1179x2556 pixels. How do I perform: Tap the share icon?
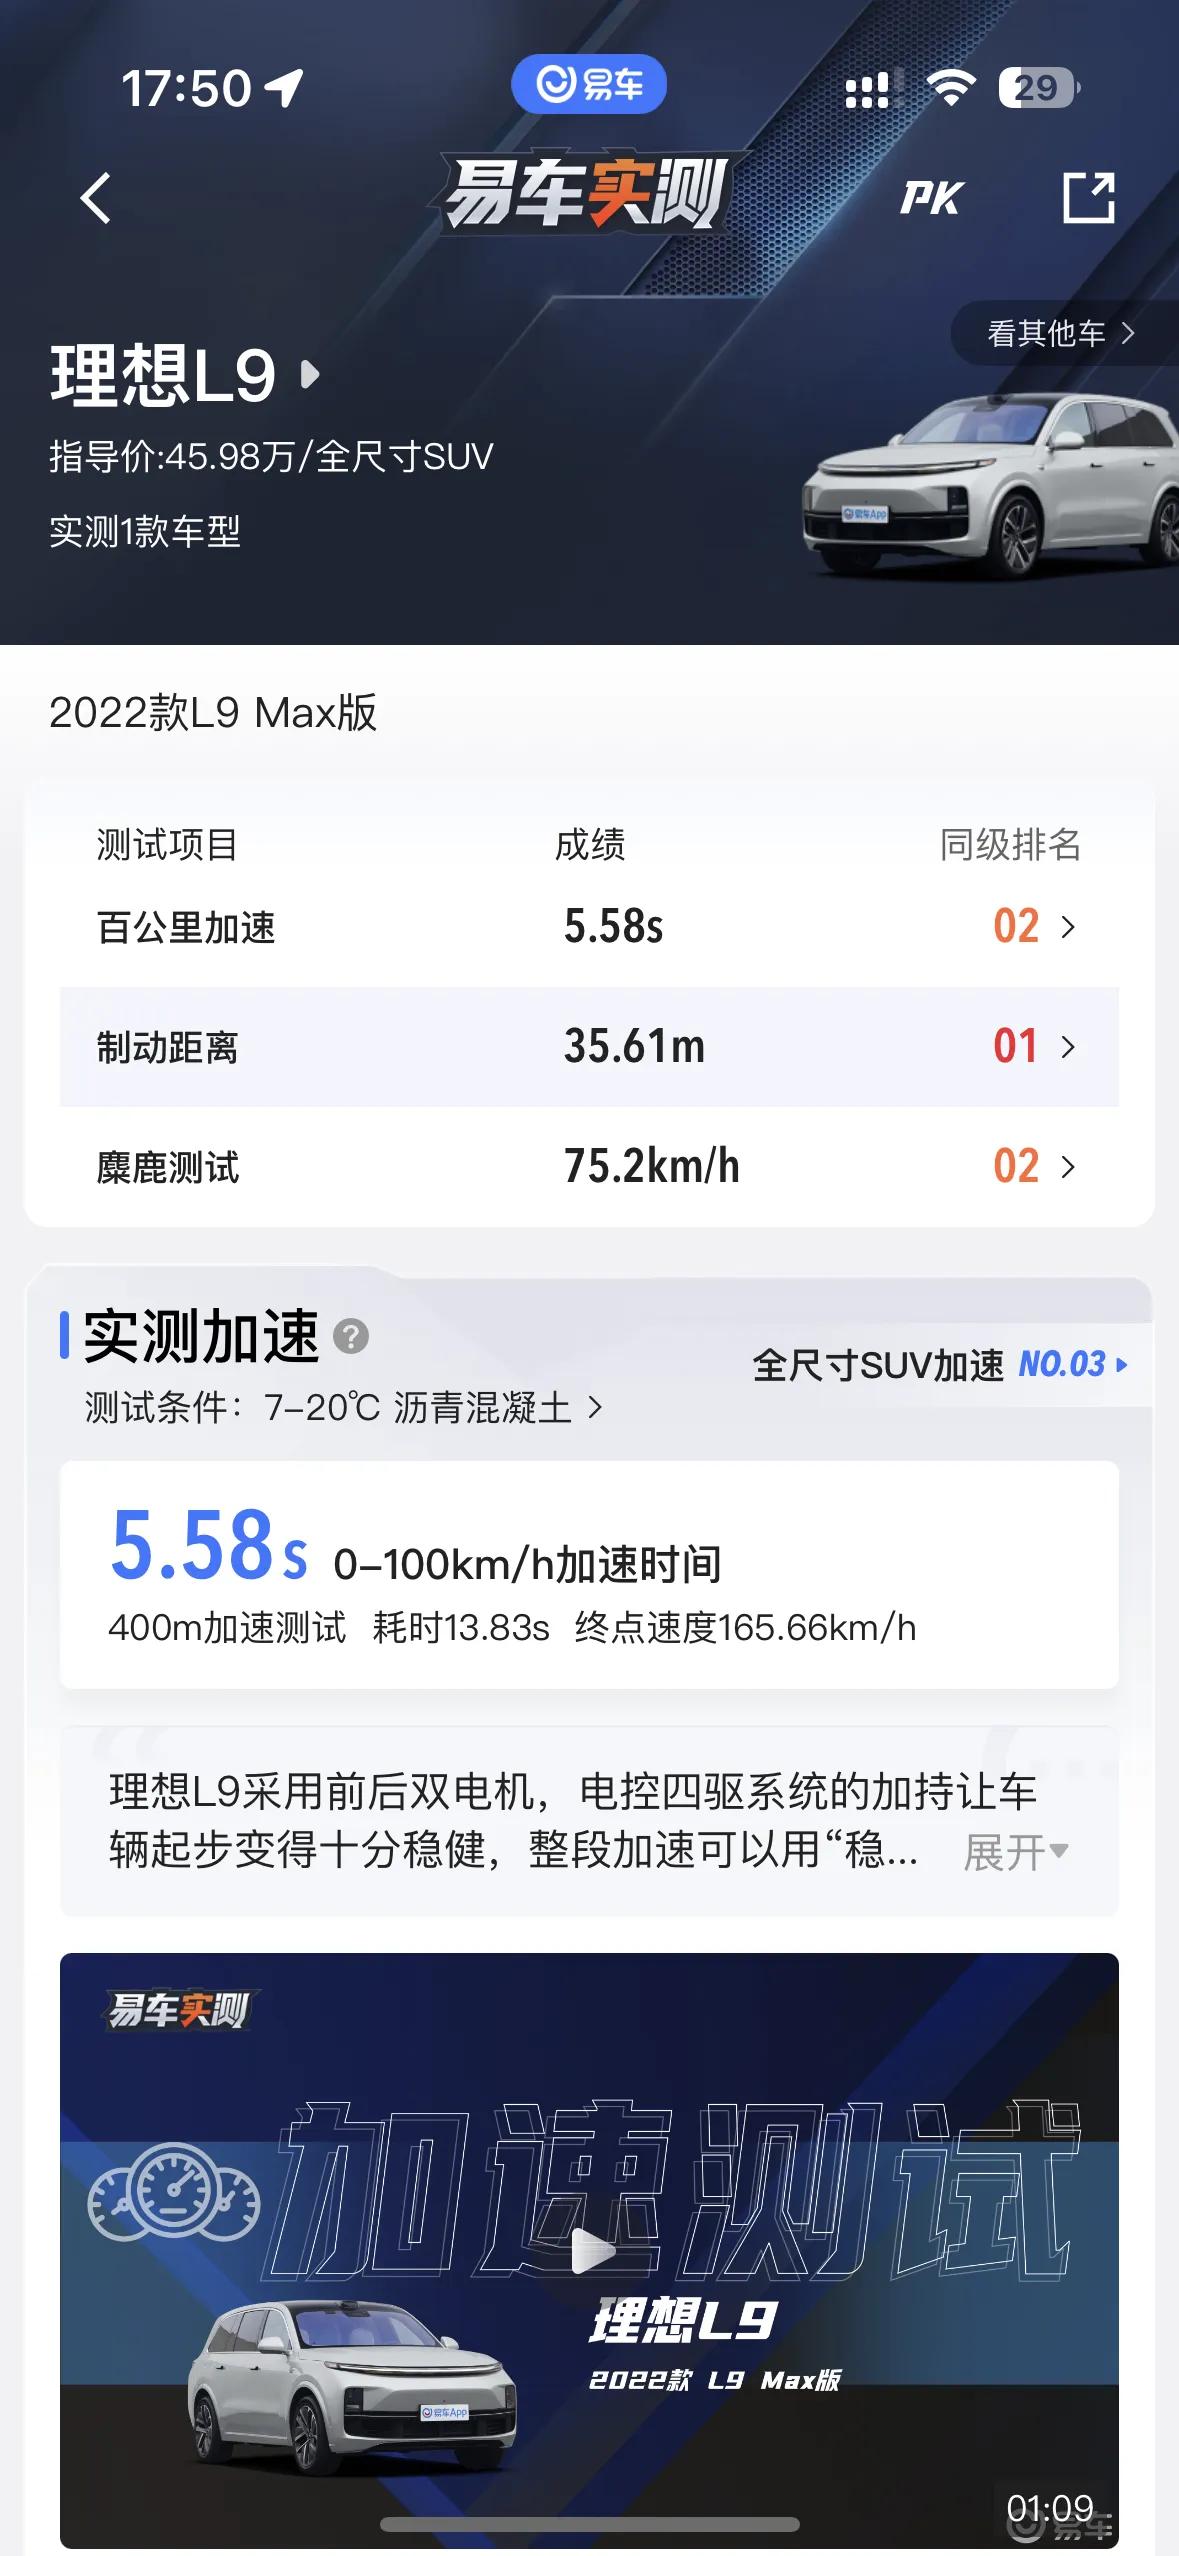click(1088, 198)
